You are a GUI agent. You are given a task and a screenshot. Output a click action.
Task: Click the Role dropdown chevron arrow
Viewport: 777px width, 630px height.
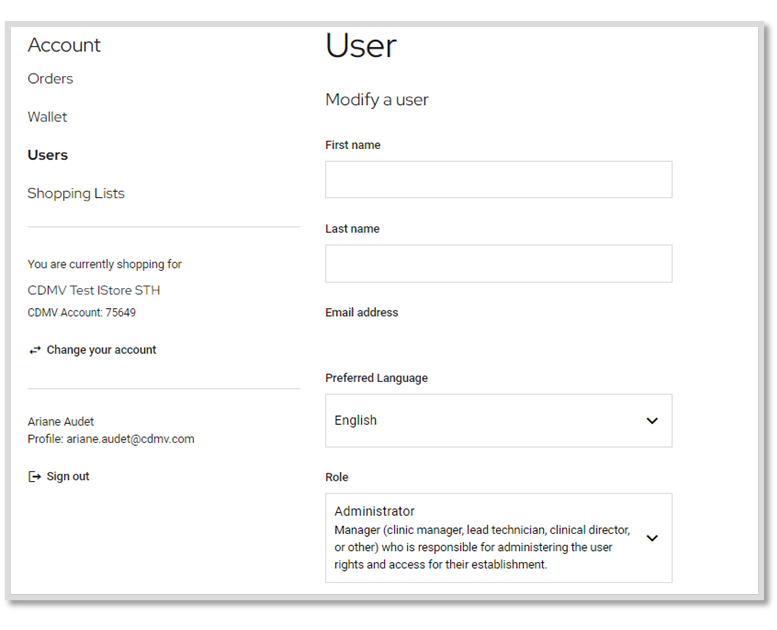pyautogui.click(x=652, y=538)
